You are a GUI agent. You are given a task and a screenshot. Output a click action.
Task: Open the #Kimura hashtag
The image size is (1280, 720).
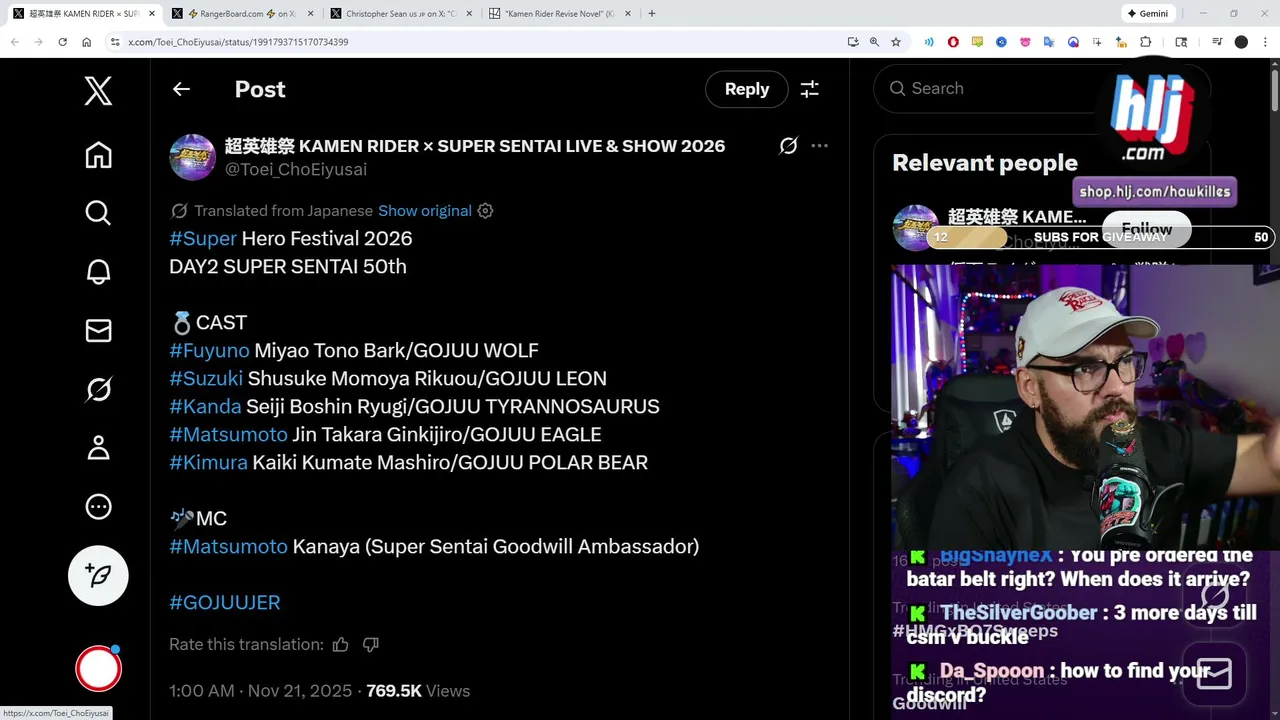208,462
